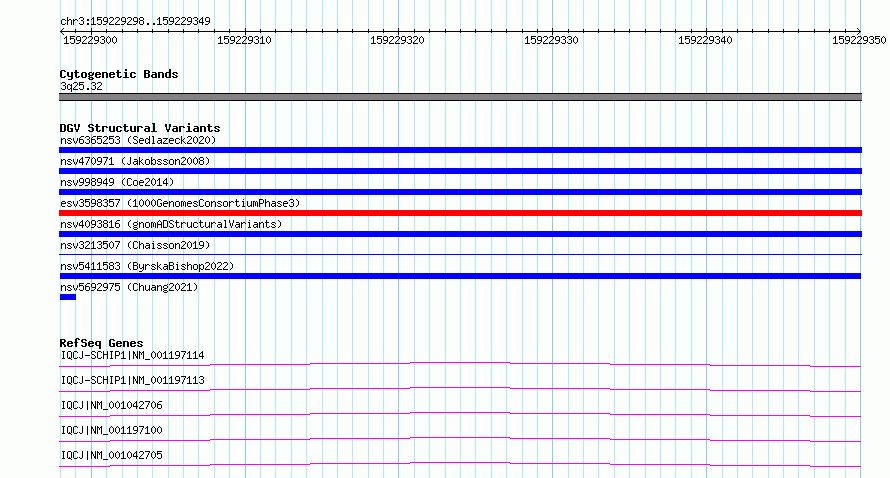The image size is (890, 478).
Task: Click the red bar for esv3598357
Action: coord(460,213)
